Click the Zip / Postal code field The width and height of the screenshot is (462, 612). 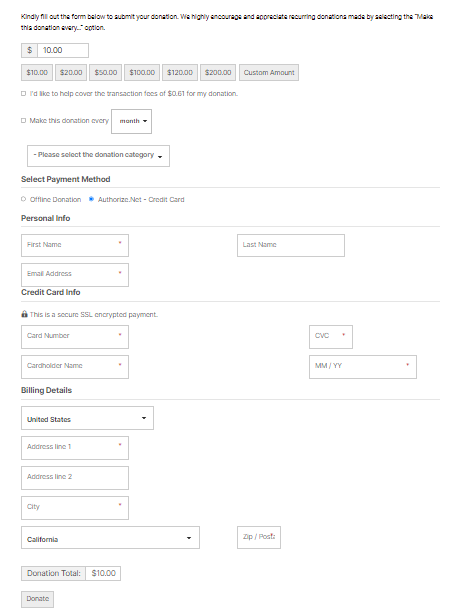click(x=259, y=537)
